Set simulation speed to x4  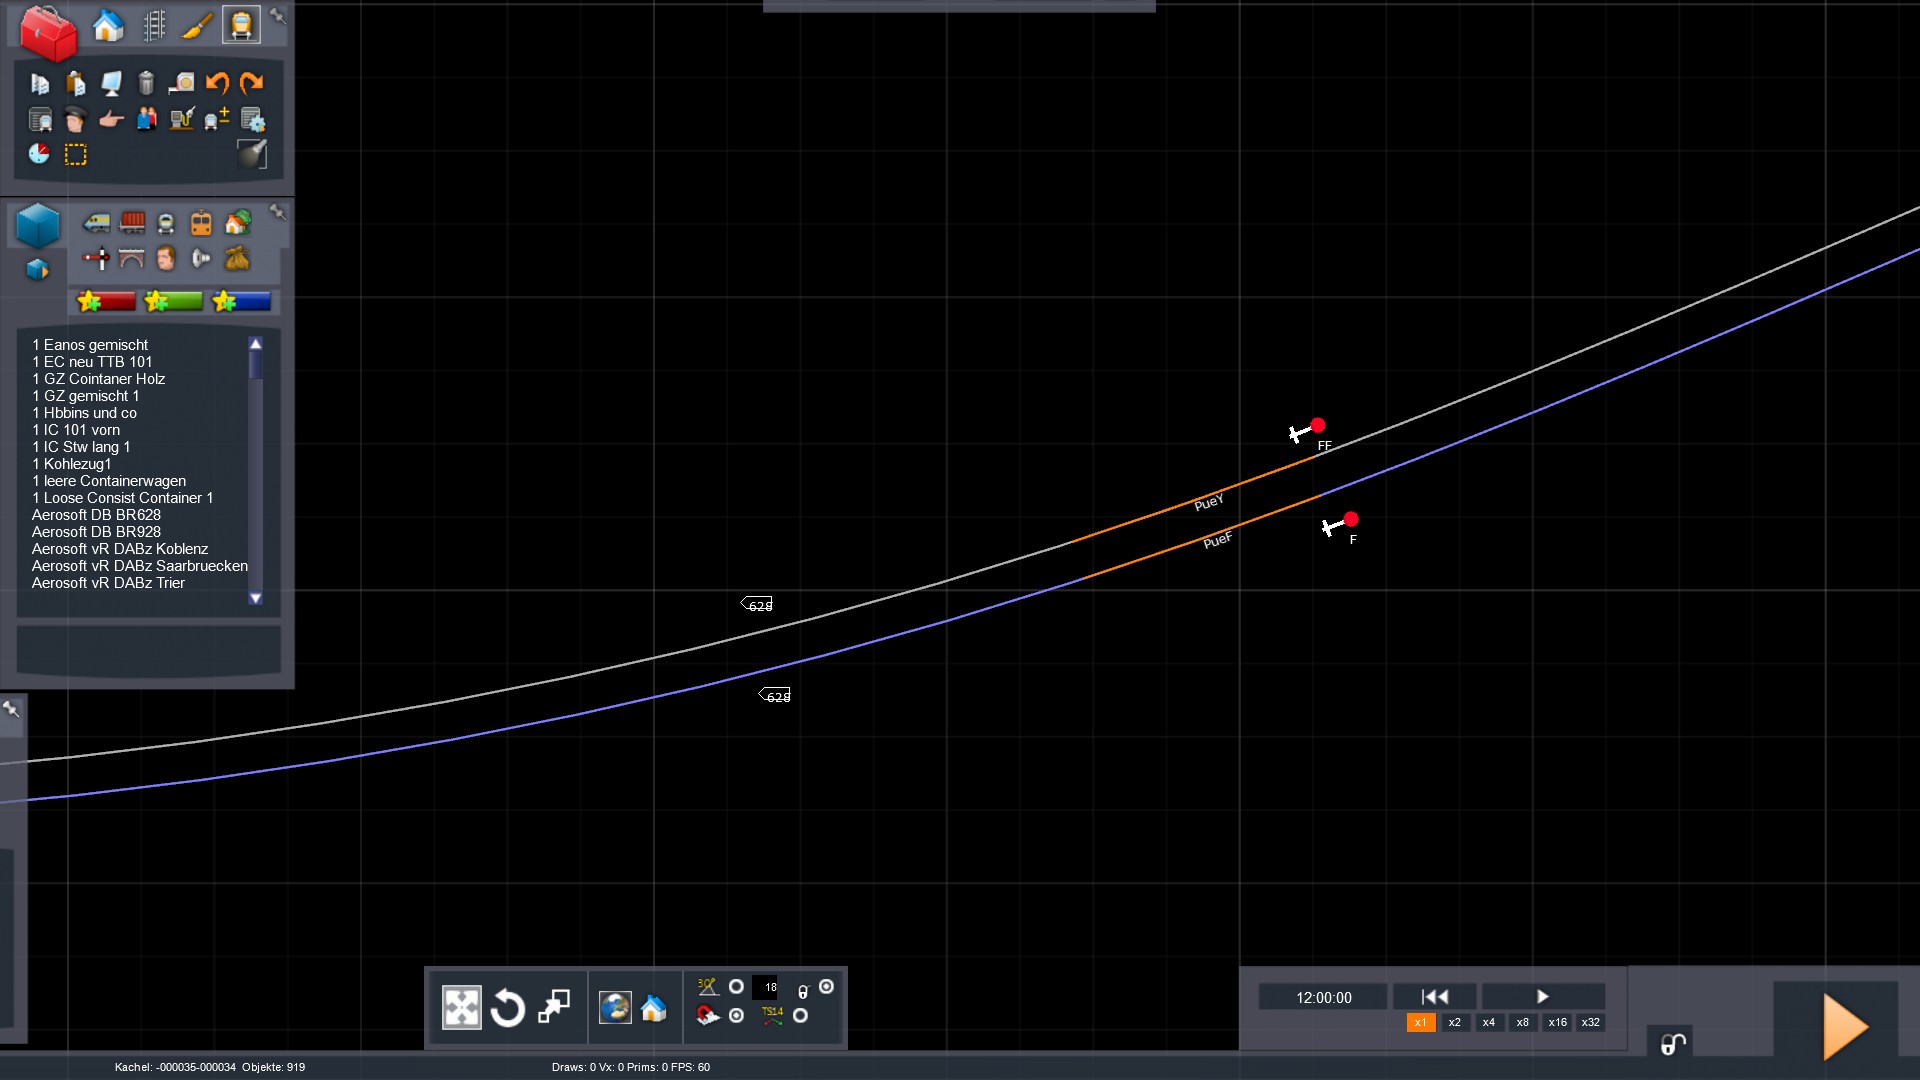(1488, 1022)
